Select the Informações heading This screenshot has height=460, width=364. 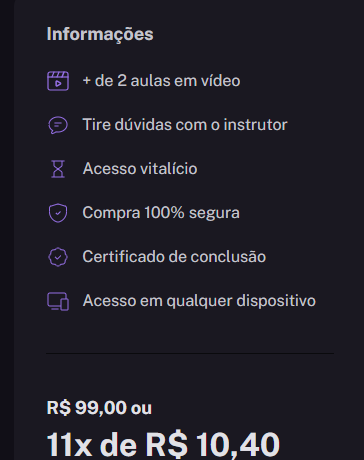click(100, 34)
